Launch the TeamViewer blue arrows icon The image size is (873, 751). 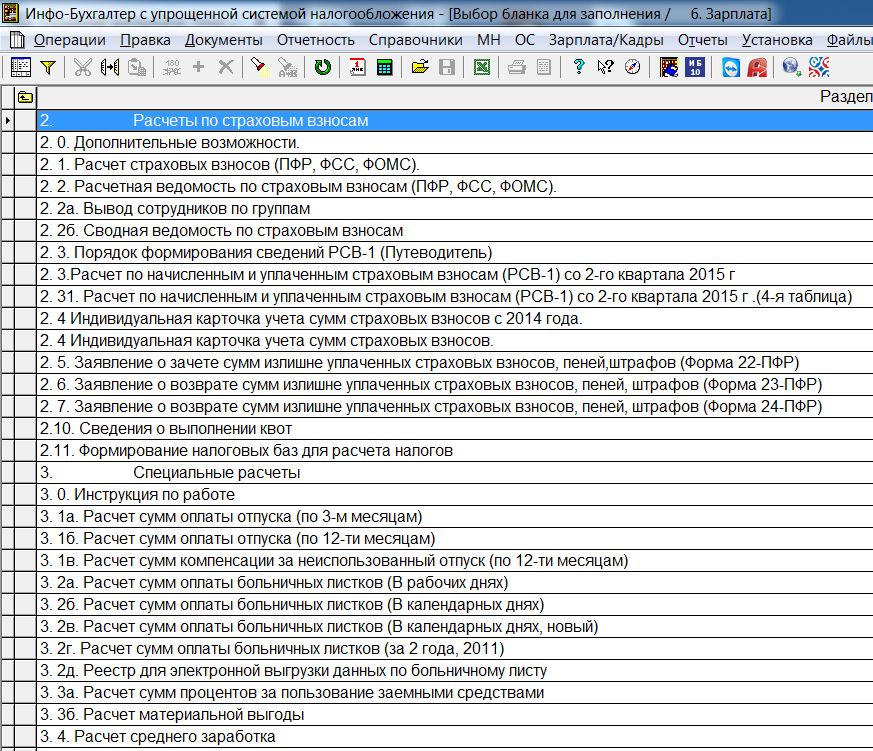pos(730,67)
